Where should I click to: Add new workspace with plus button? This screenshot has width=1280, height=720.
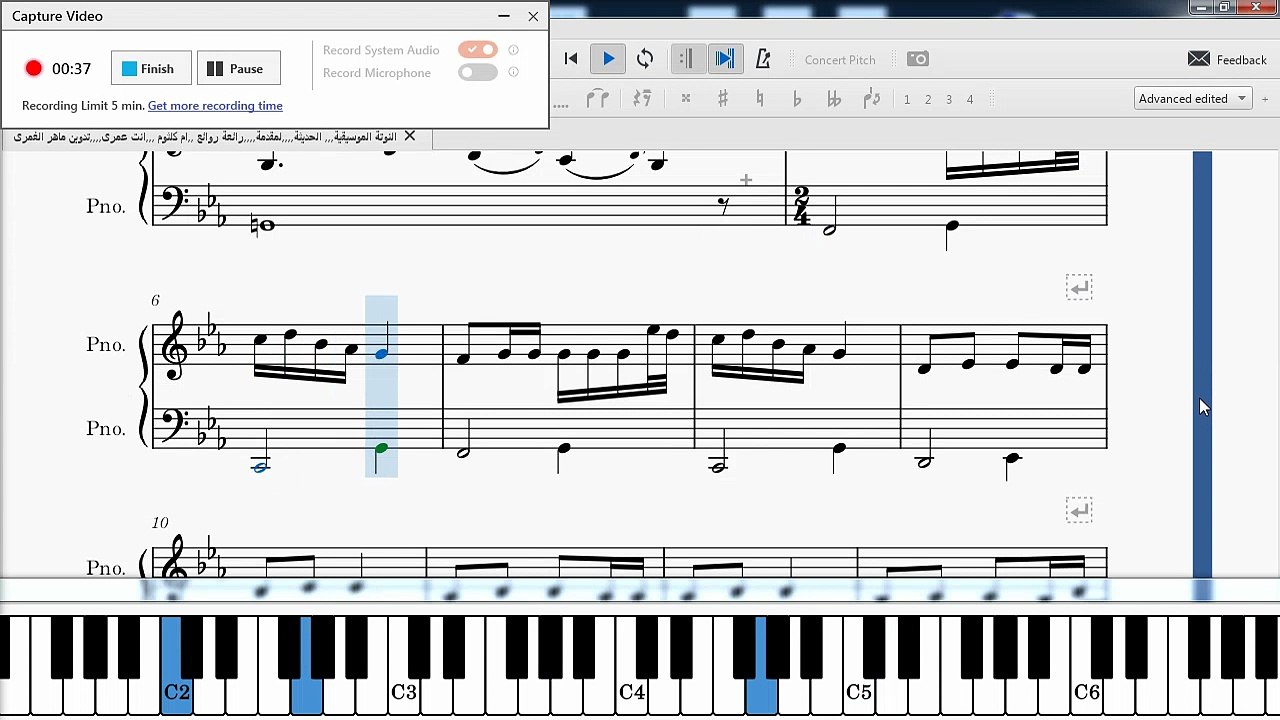[1265, 99]
